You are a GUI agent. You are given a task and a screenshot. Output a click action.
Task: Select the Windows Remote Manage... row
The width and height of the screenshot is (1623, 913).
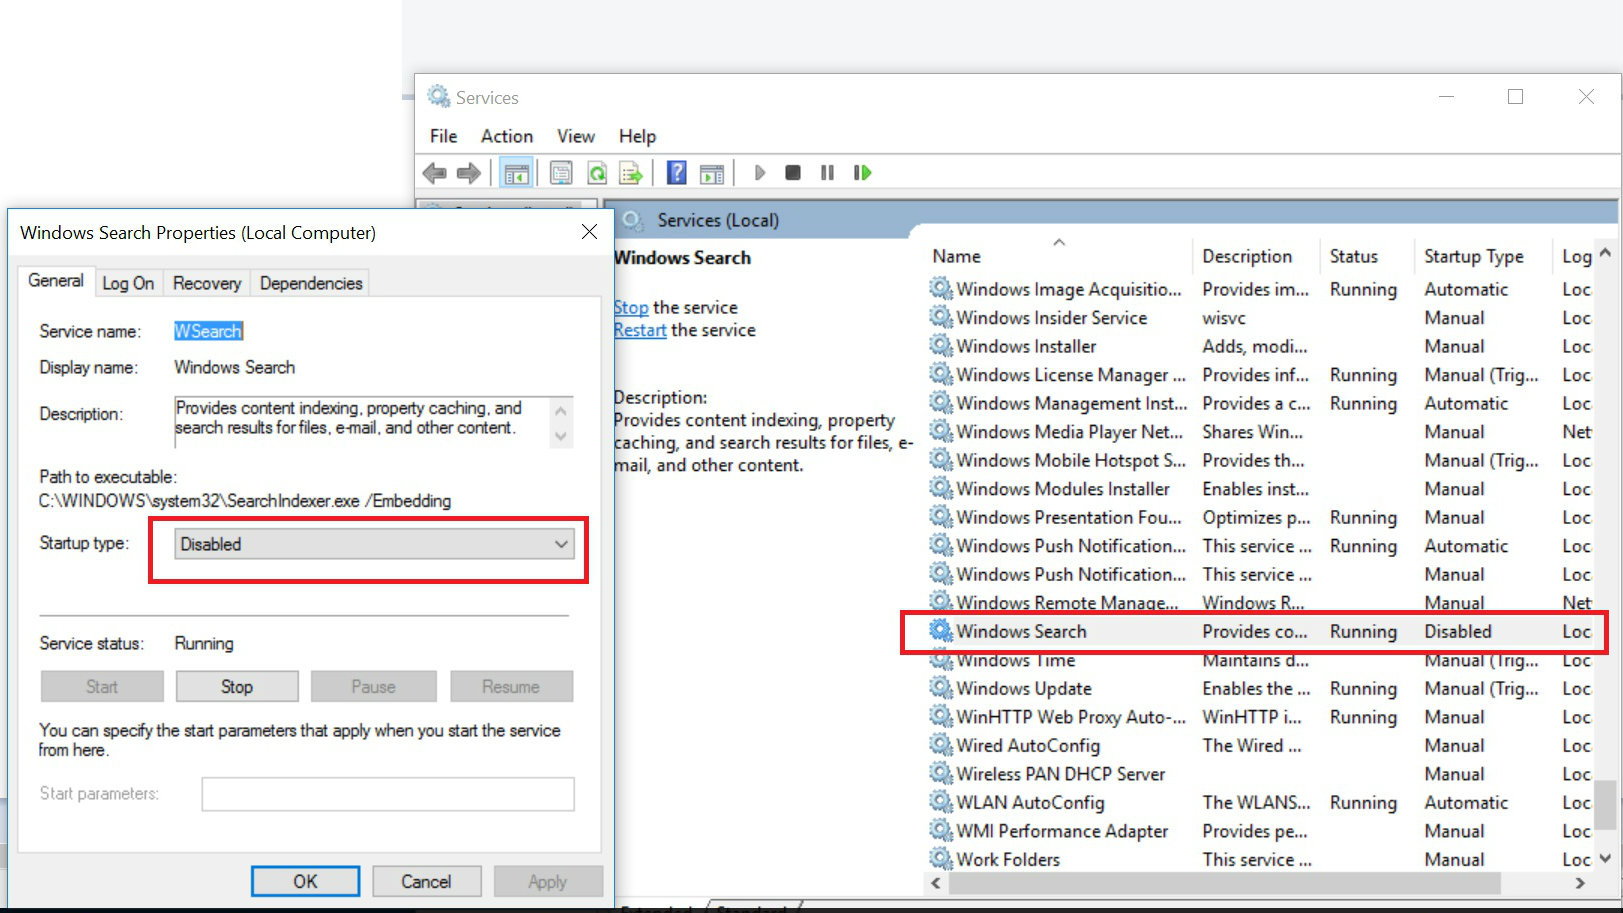point(1259,602)
